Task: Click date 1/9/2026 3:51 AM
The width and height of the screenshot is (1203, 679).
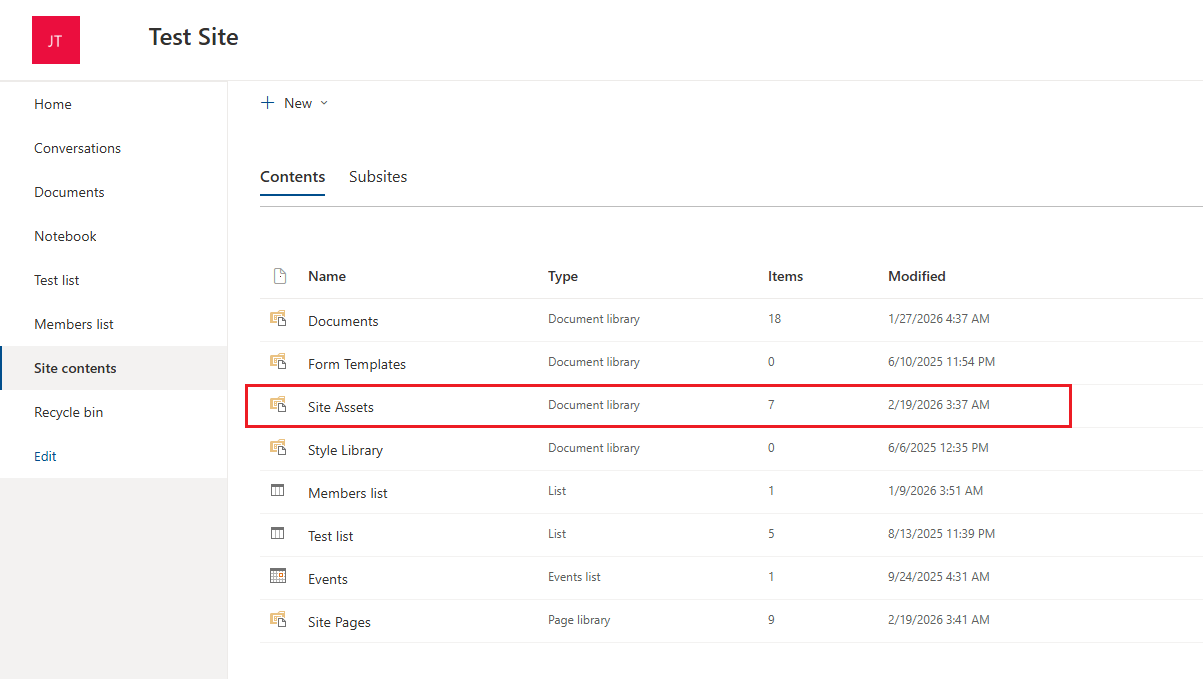Action: tap(935, 491)
